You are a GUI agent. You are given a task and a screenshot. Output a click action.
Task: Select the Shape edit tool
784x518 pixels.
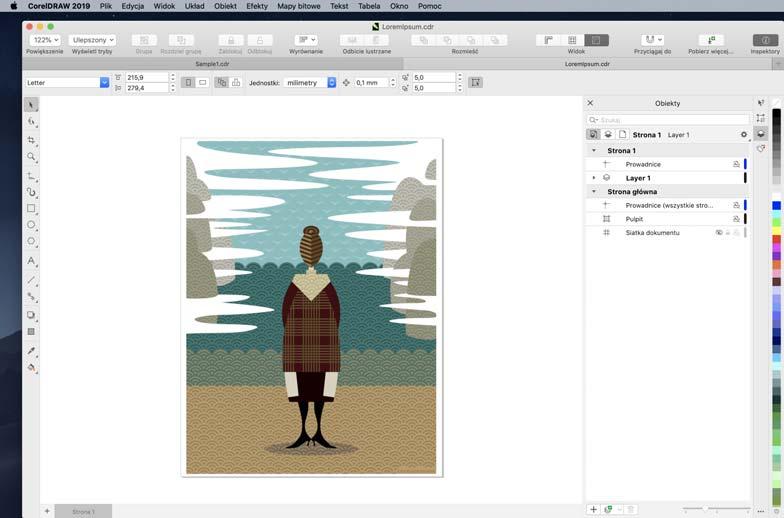[31, 122]
